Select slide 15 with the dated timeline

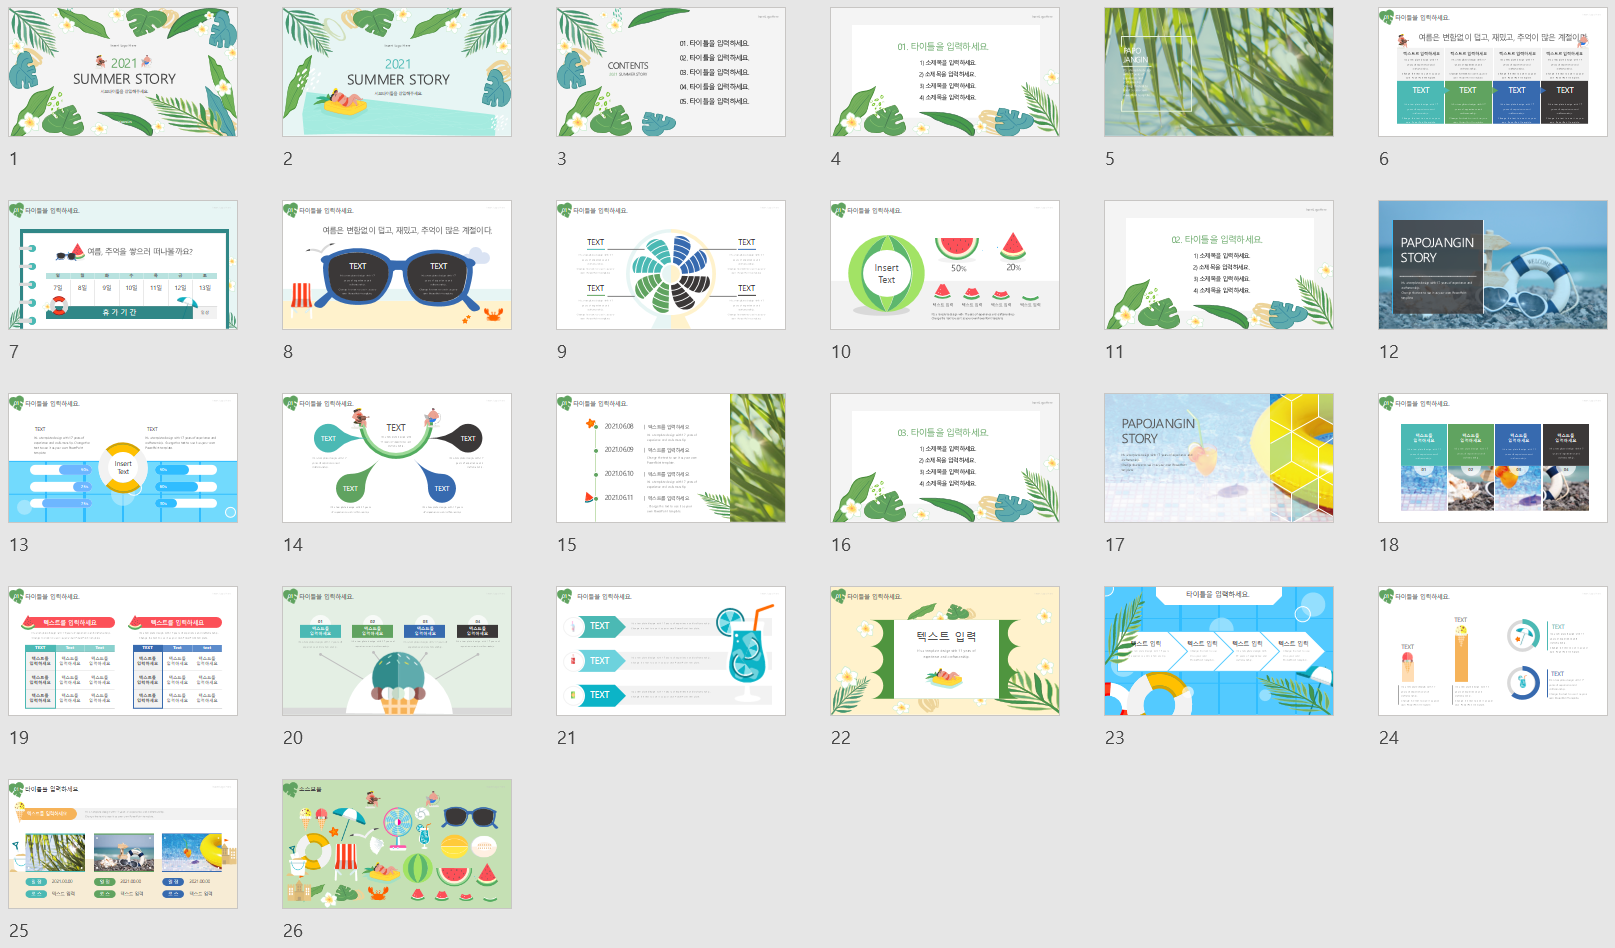(671, 458)
